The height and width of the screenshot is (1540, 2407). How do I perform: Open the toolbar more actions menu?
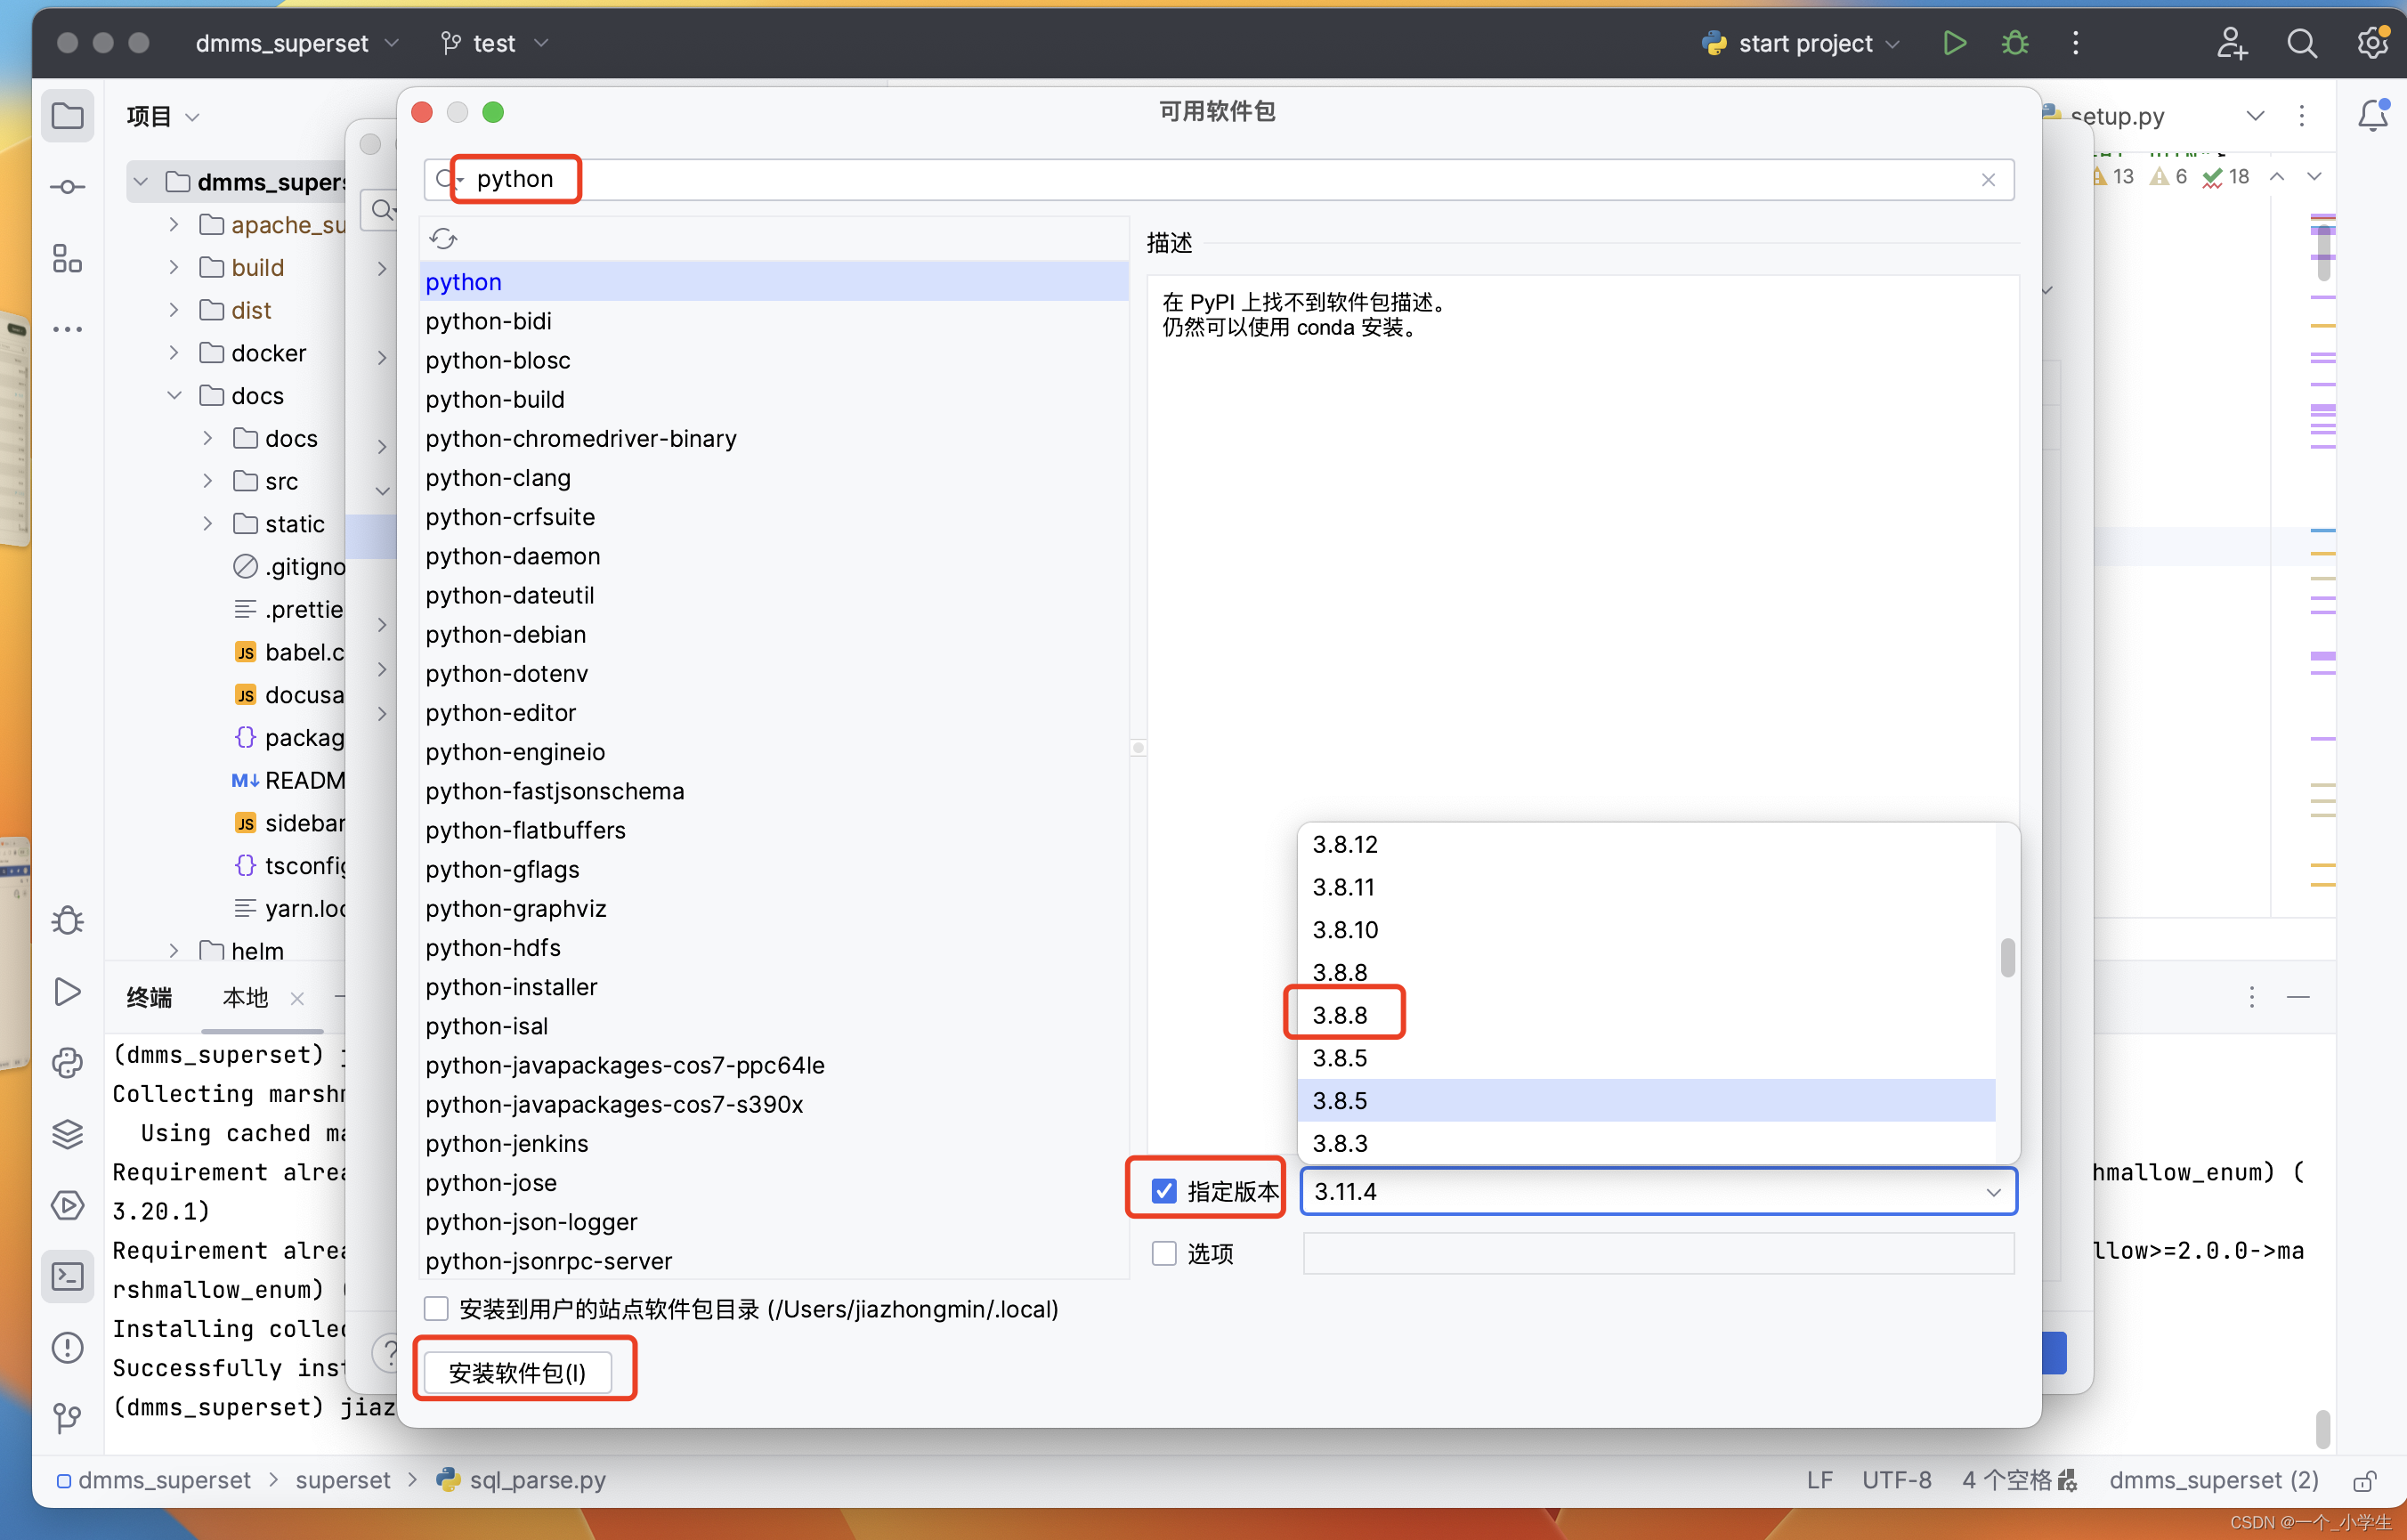pos(2075,43)
